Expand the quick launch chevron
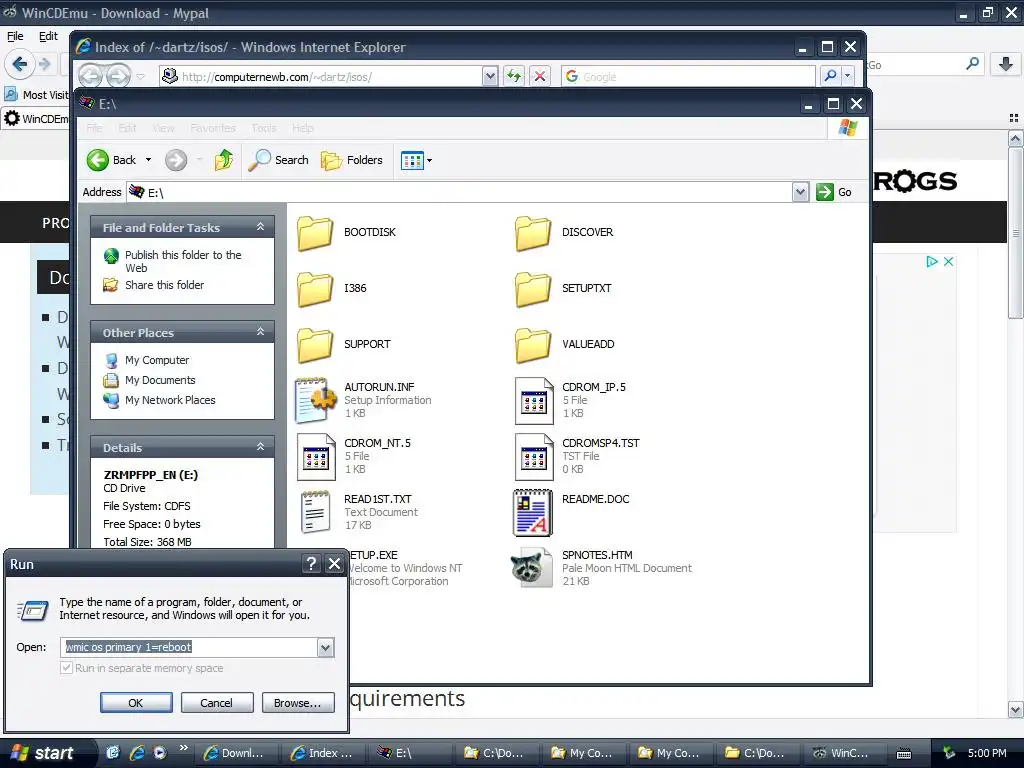The width and height of the screenshot is (1024, 768). (x=184, y=748)
